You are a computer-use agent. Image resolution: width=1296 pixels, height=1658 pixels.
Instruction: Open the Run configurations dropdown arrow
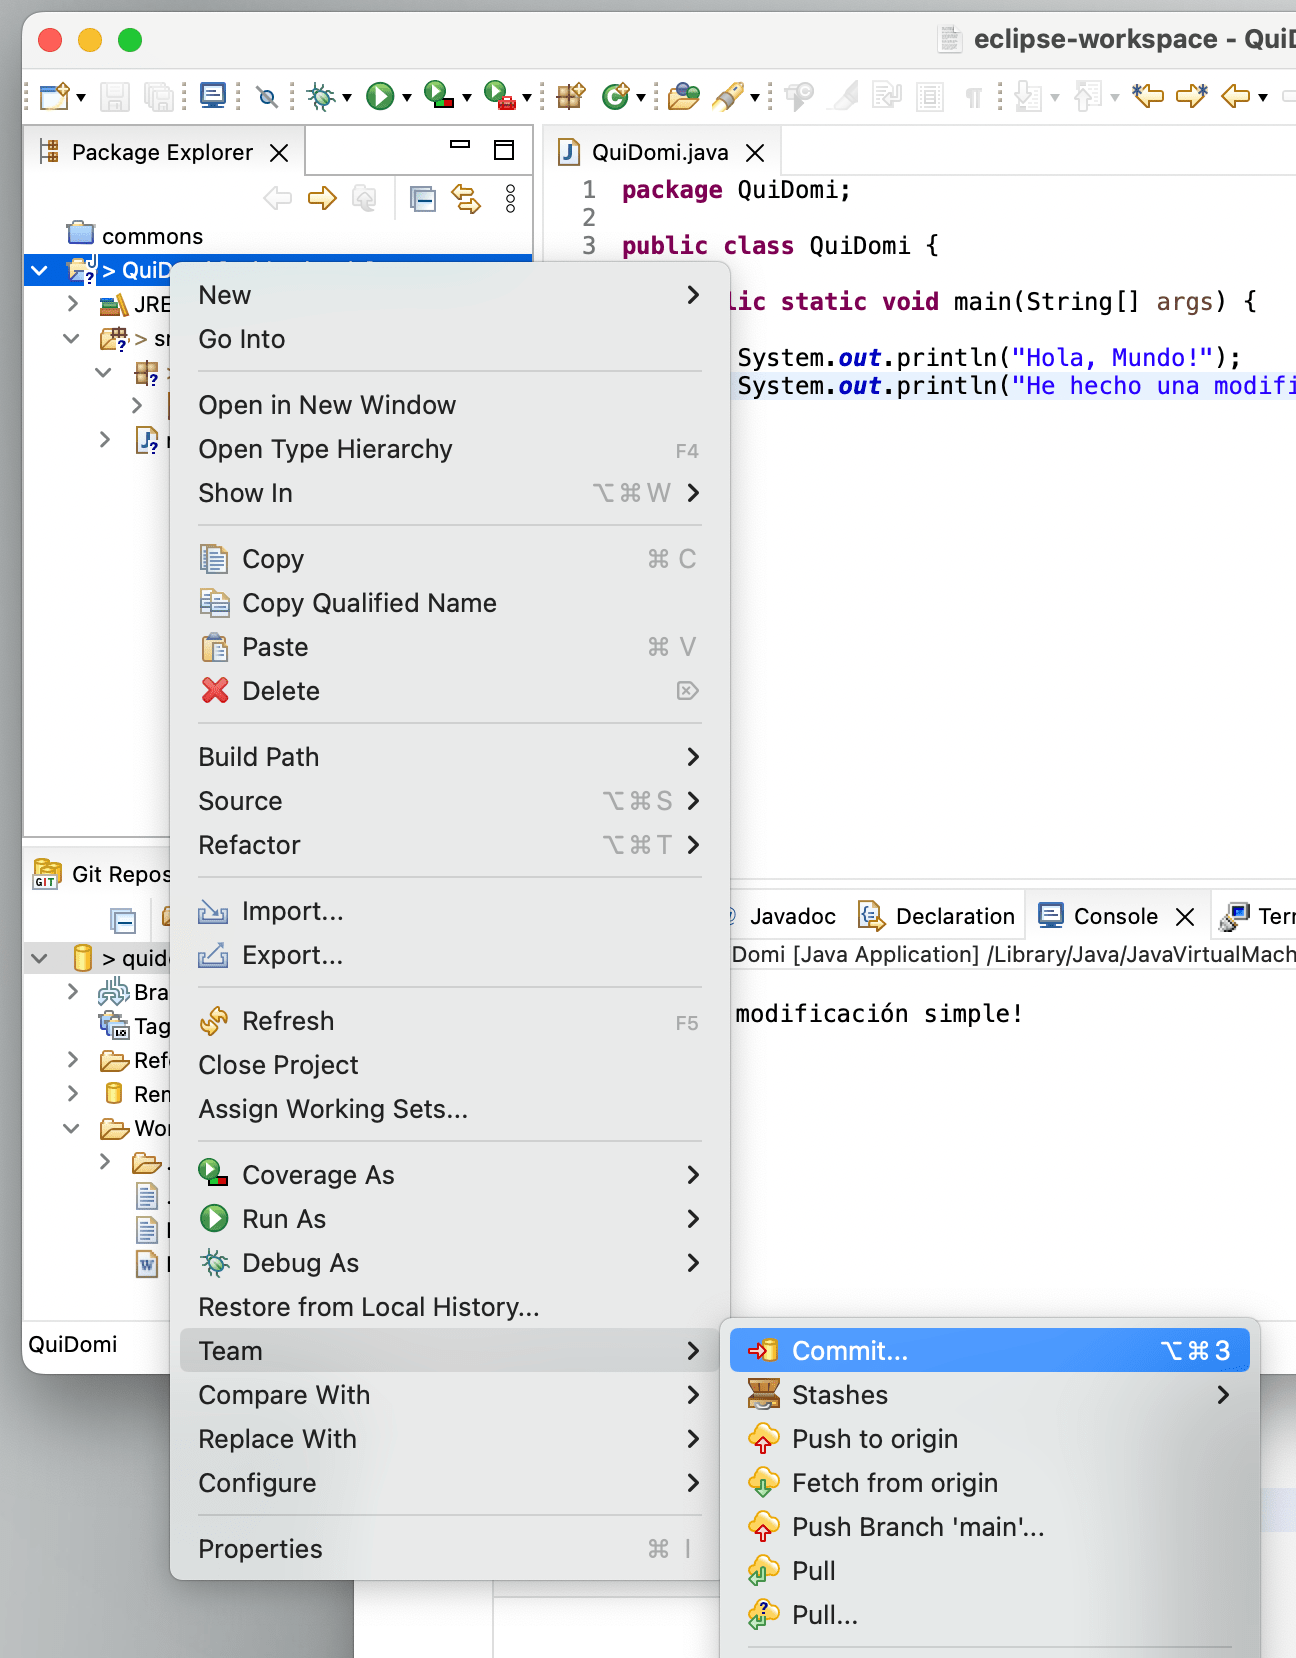(406, 98)
